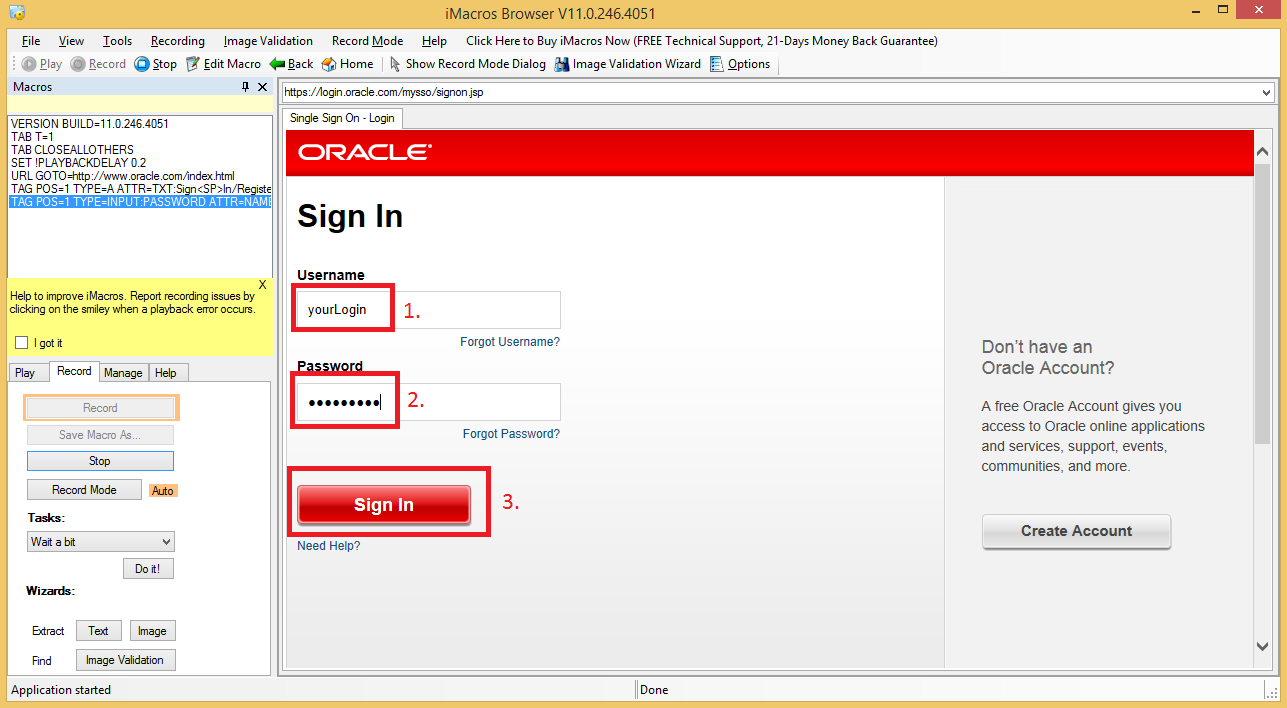Open the address bar URL dropdown
The image size is (1287, 708).
(1267, 92)
